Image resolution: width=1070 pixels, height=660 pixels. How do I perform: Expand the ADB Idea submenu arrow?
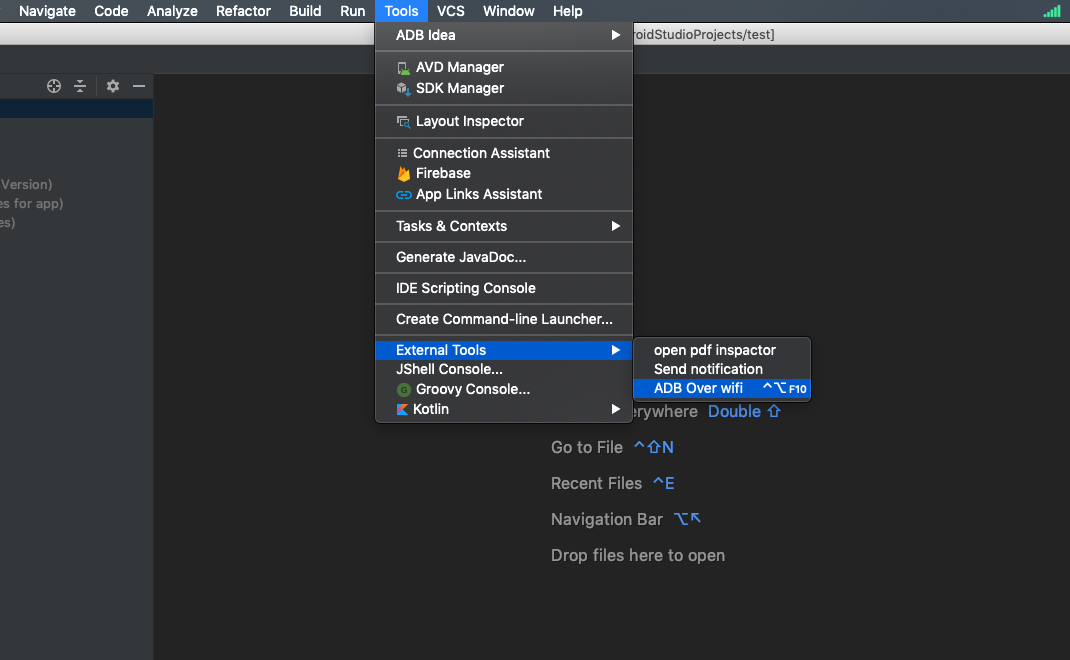click(616, 35)
